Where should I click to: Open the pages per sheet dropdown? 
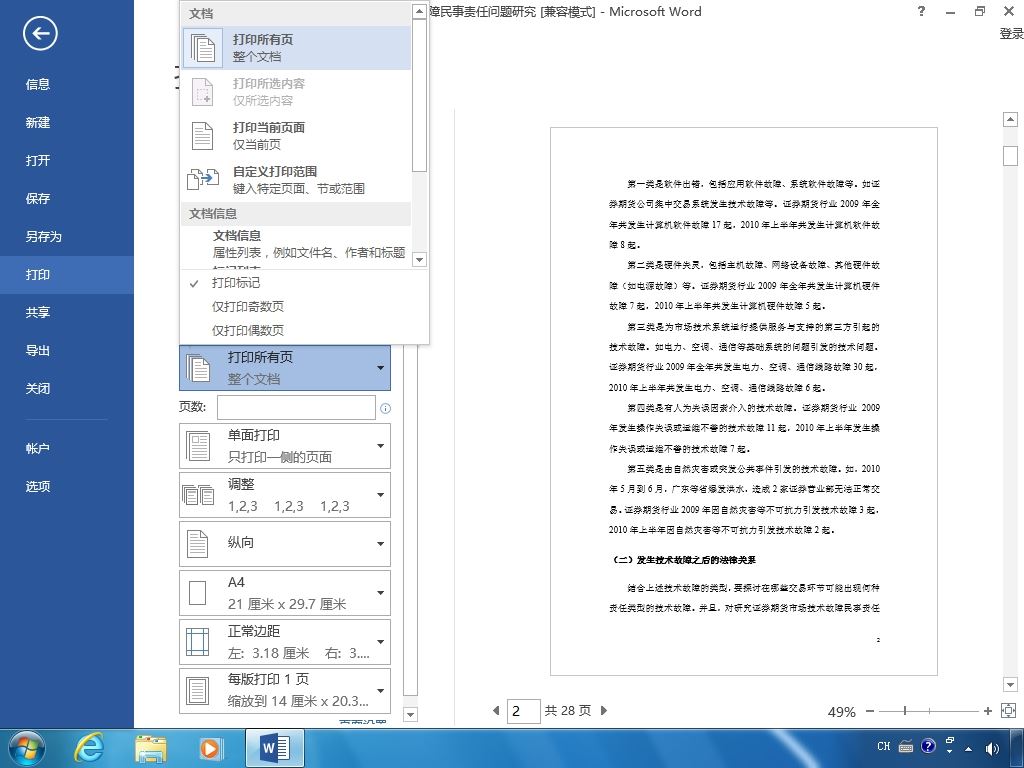pyautogui.click(x=285, y=691)
